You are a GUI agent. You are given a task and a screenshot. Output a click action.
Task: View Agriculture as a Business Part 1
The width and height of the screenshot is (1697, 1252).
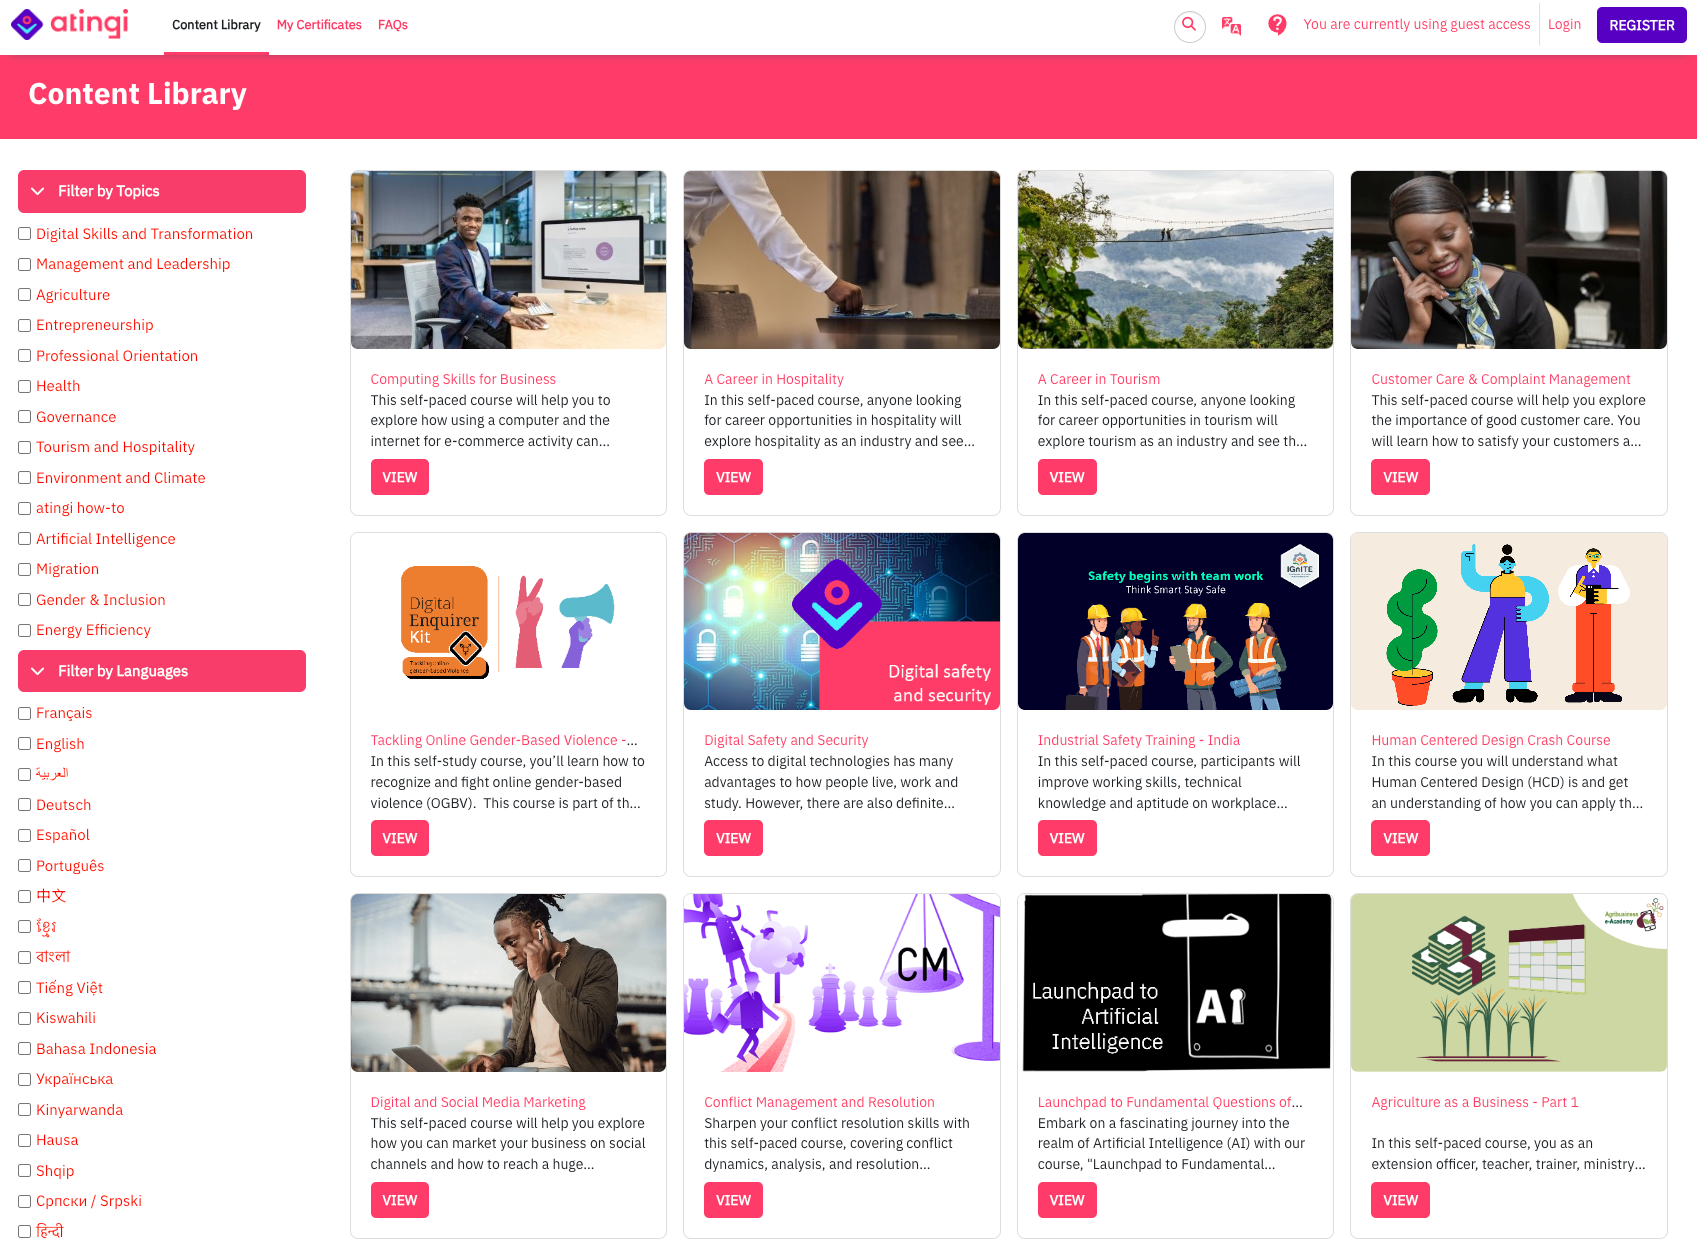[x=1400, y=1200]
